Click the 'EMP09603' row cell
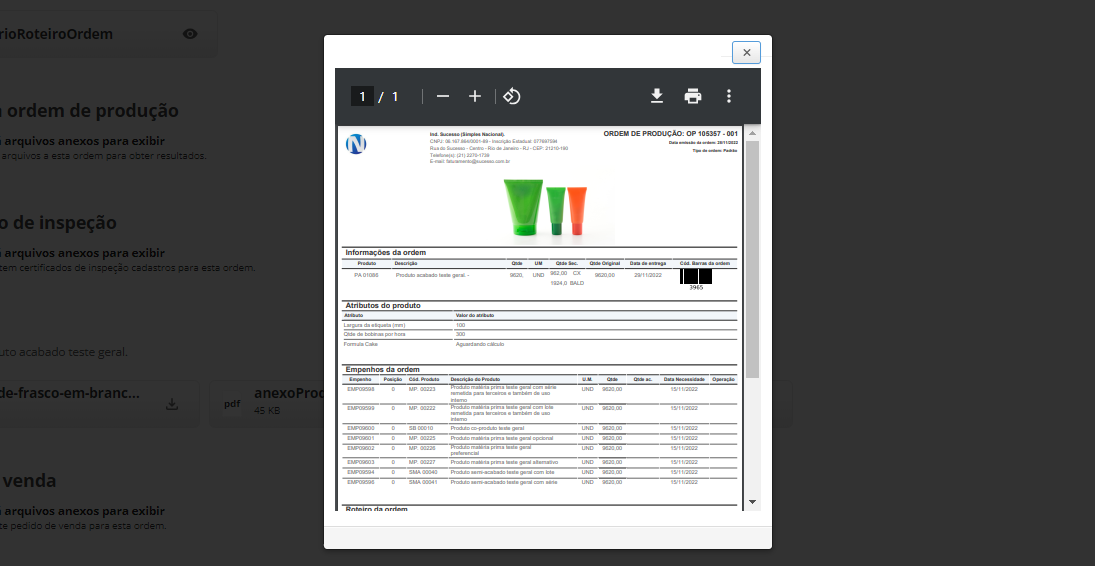 coord(361,462)
